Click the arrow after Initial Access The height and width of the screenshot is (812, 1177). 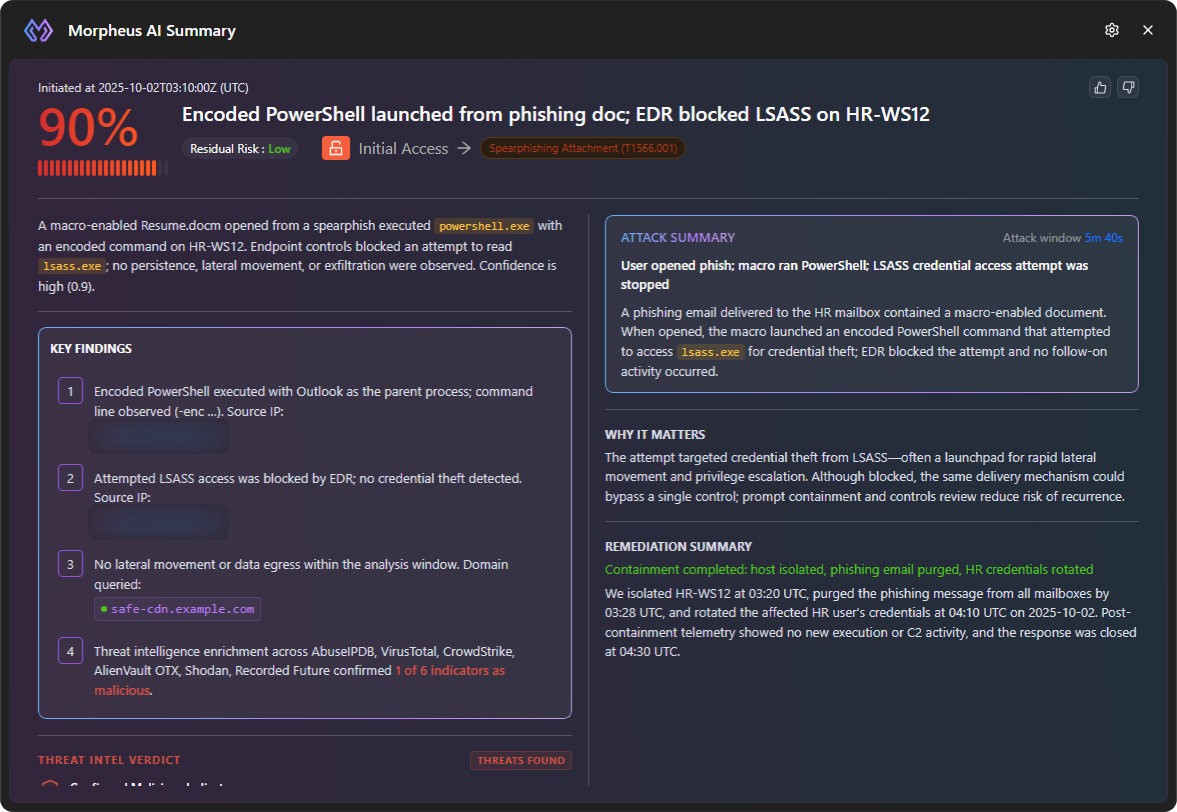click(464, 149)
